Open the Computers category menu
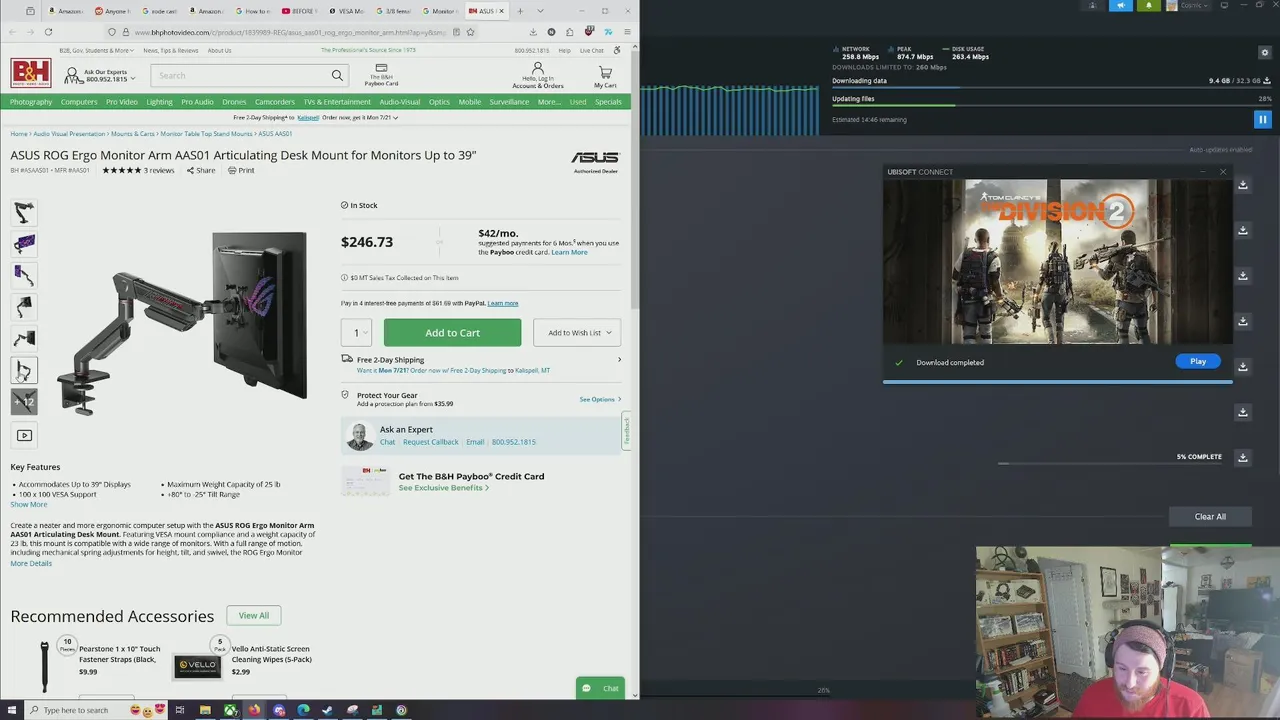Image resolution: width=1280 pixels, height=720 pixels. 79,102
